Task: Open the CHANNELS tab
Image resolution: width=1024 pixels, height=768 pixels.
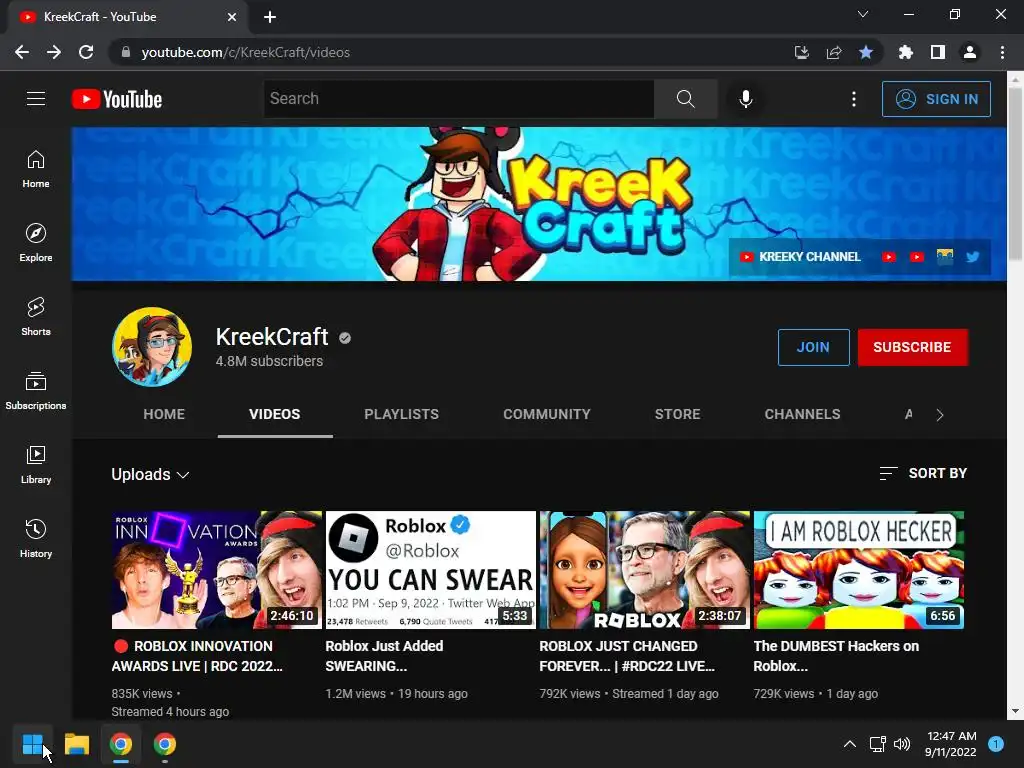Action: [802, 414]
